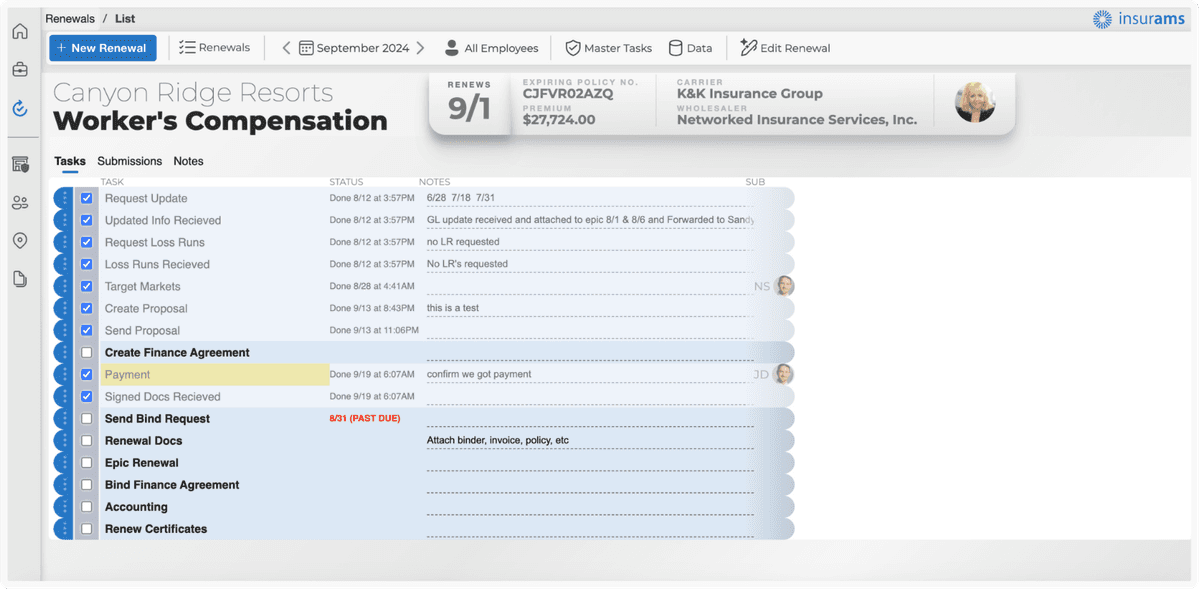The width and height of the screenshot is (1200, 590).
Task: Switch to Notes tab
Action: pyautogui.click(x=188, y=161)
